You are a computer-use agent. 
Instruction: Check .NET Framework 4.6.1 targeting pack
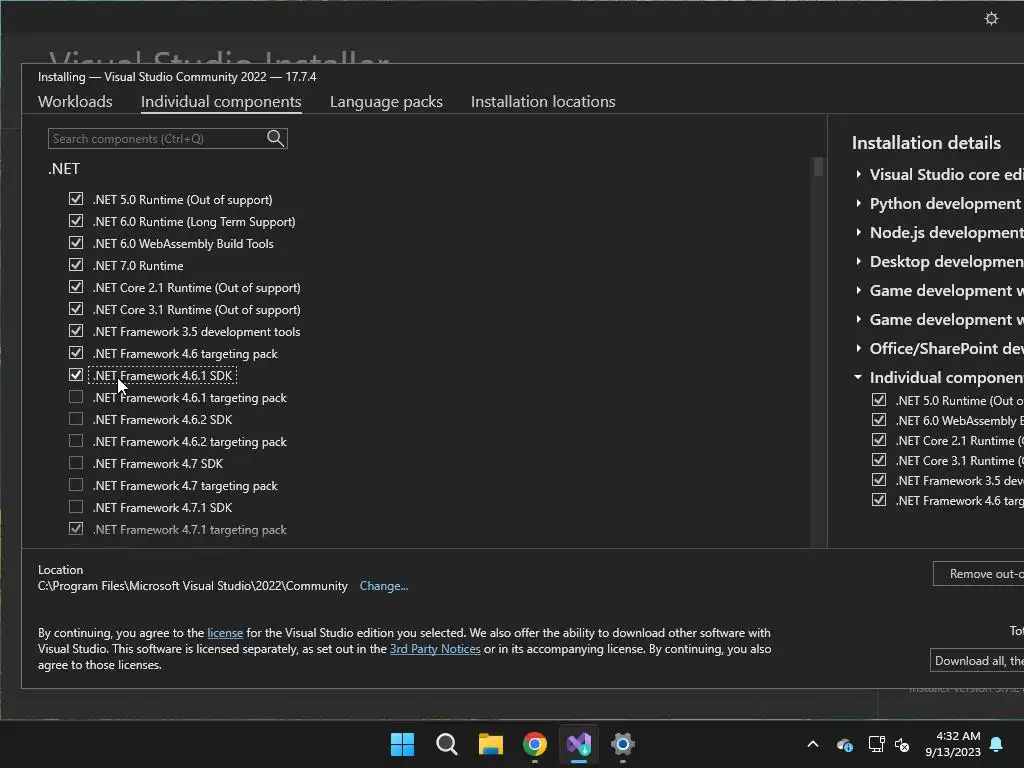(x=76, y=396)
